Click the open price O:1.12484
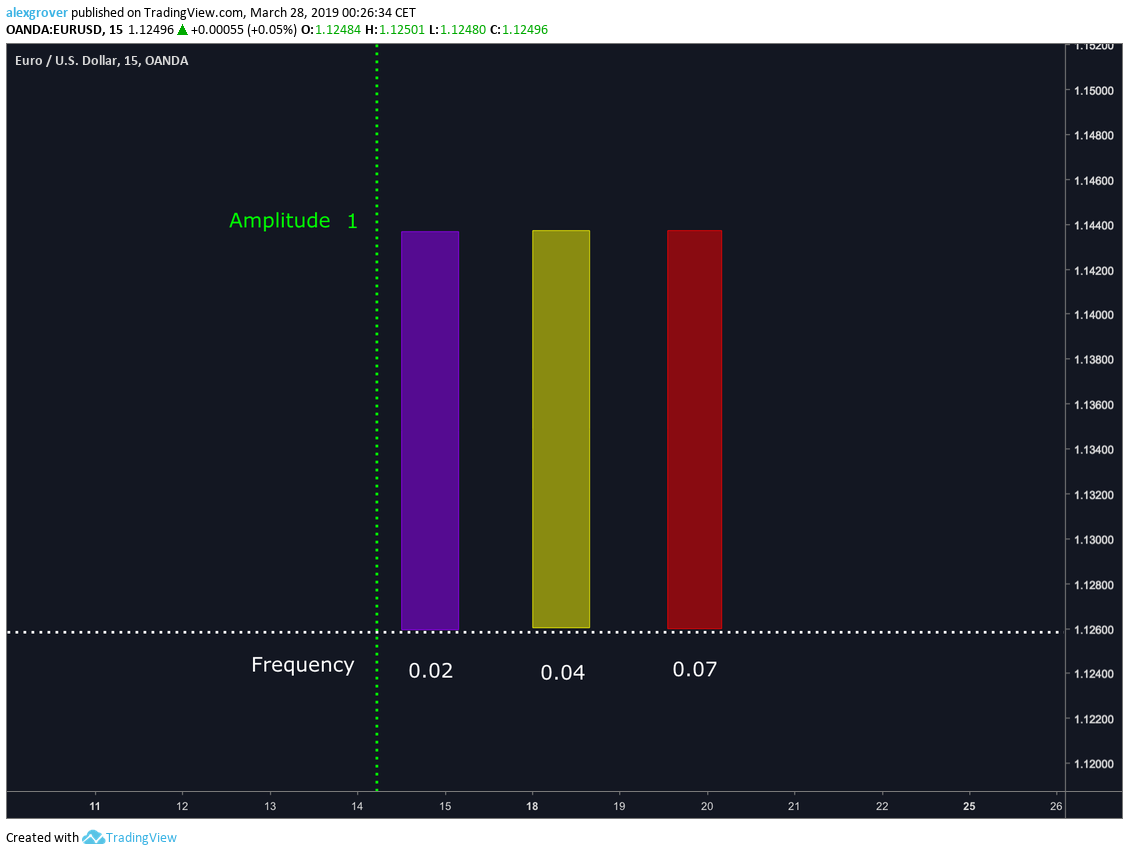This screenshot has height=855, width=1129. click(330, 30)
